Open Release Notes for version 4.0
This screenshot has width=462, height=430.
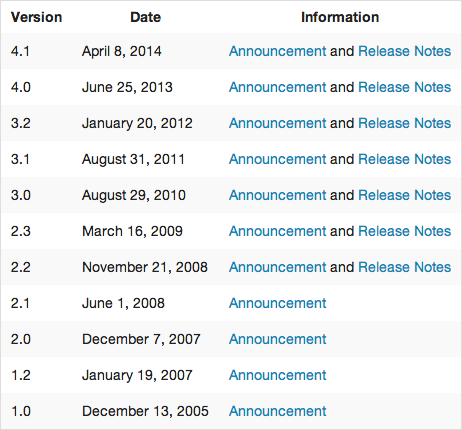point(404,87)
